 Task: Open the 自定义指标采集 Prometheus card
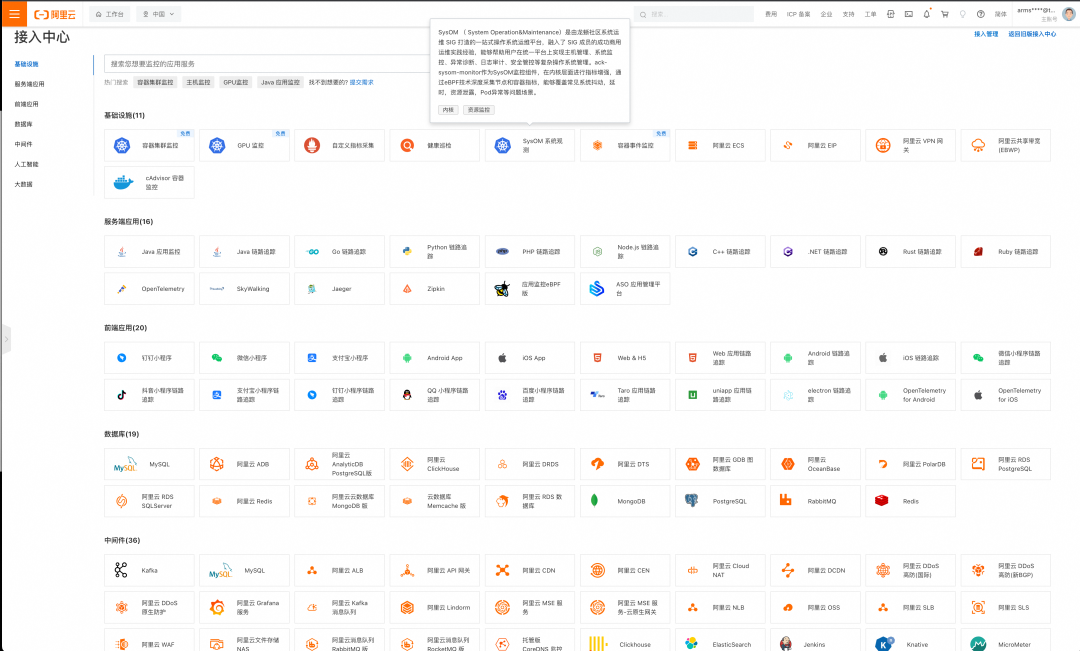pos(340,145)
